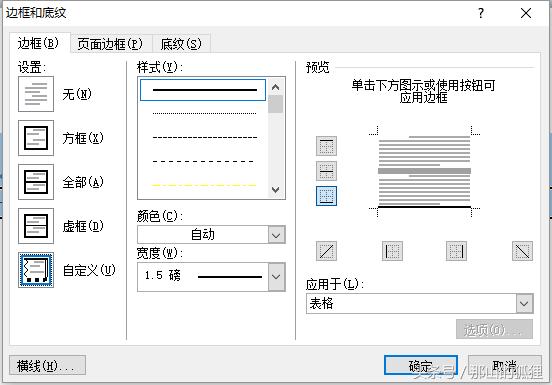Select the dotted line style
Image resolution: width=552 pixels, height=385 pixels.
(x=204, y=113)
